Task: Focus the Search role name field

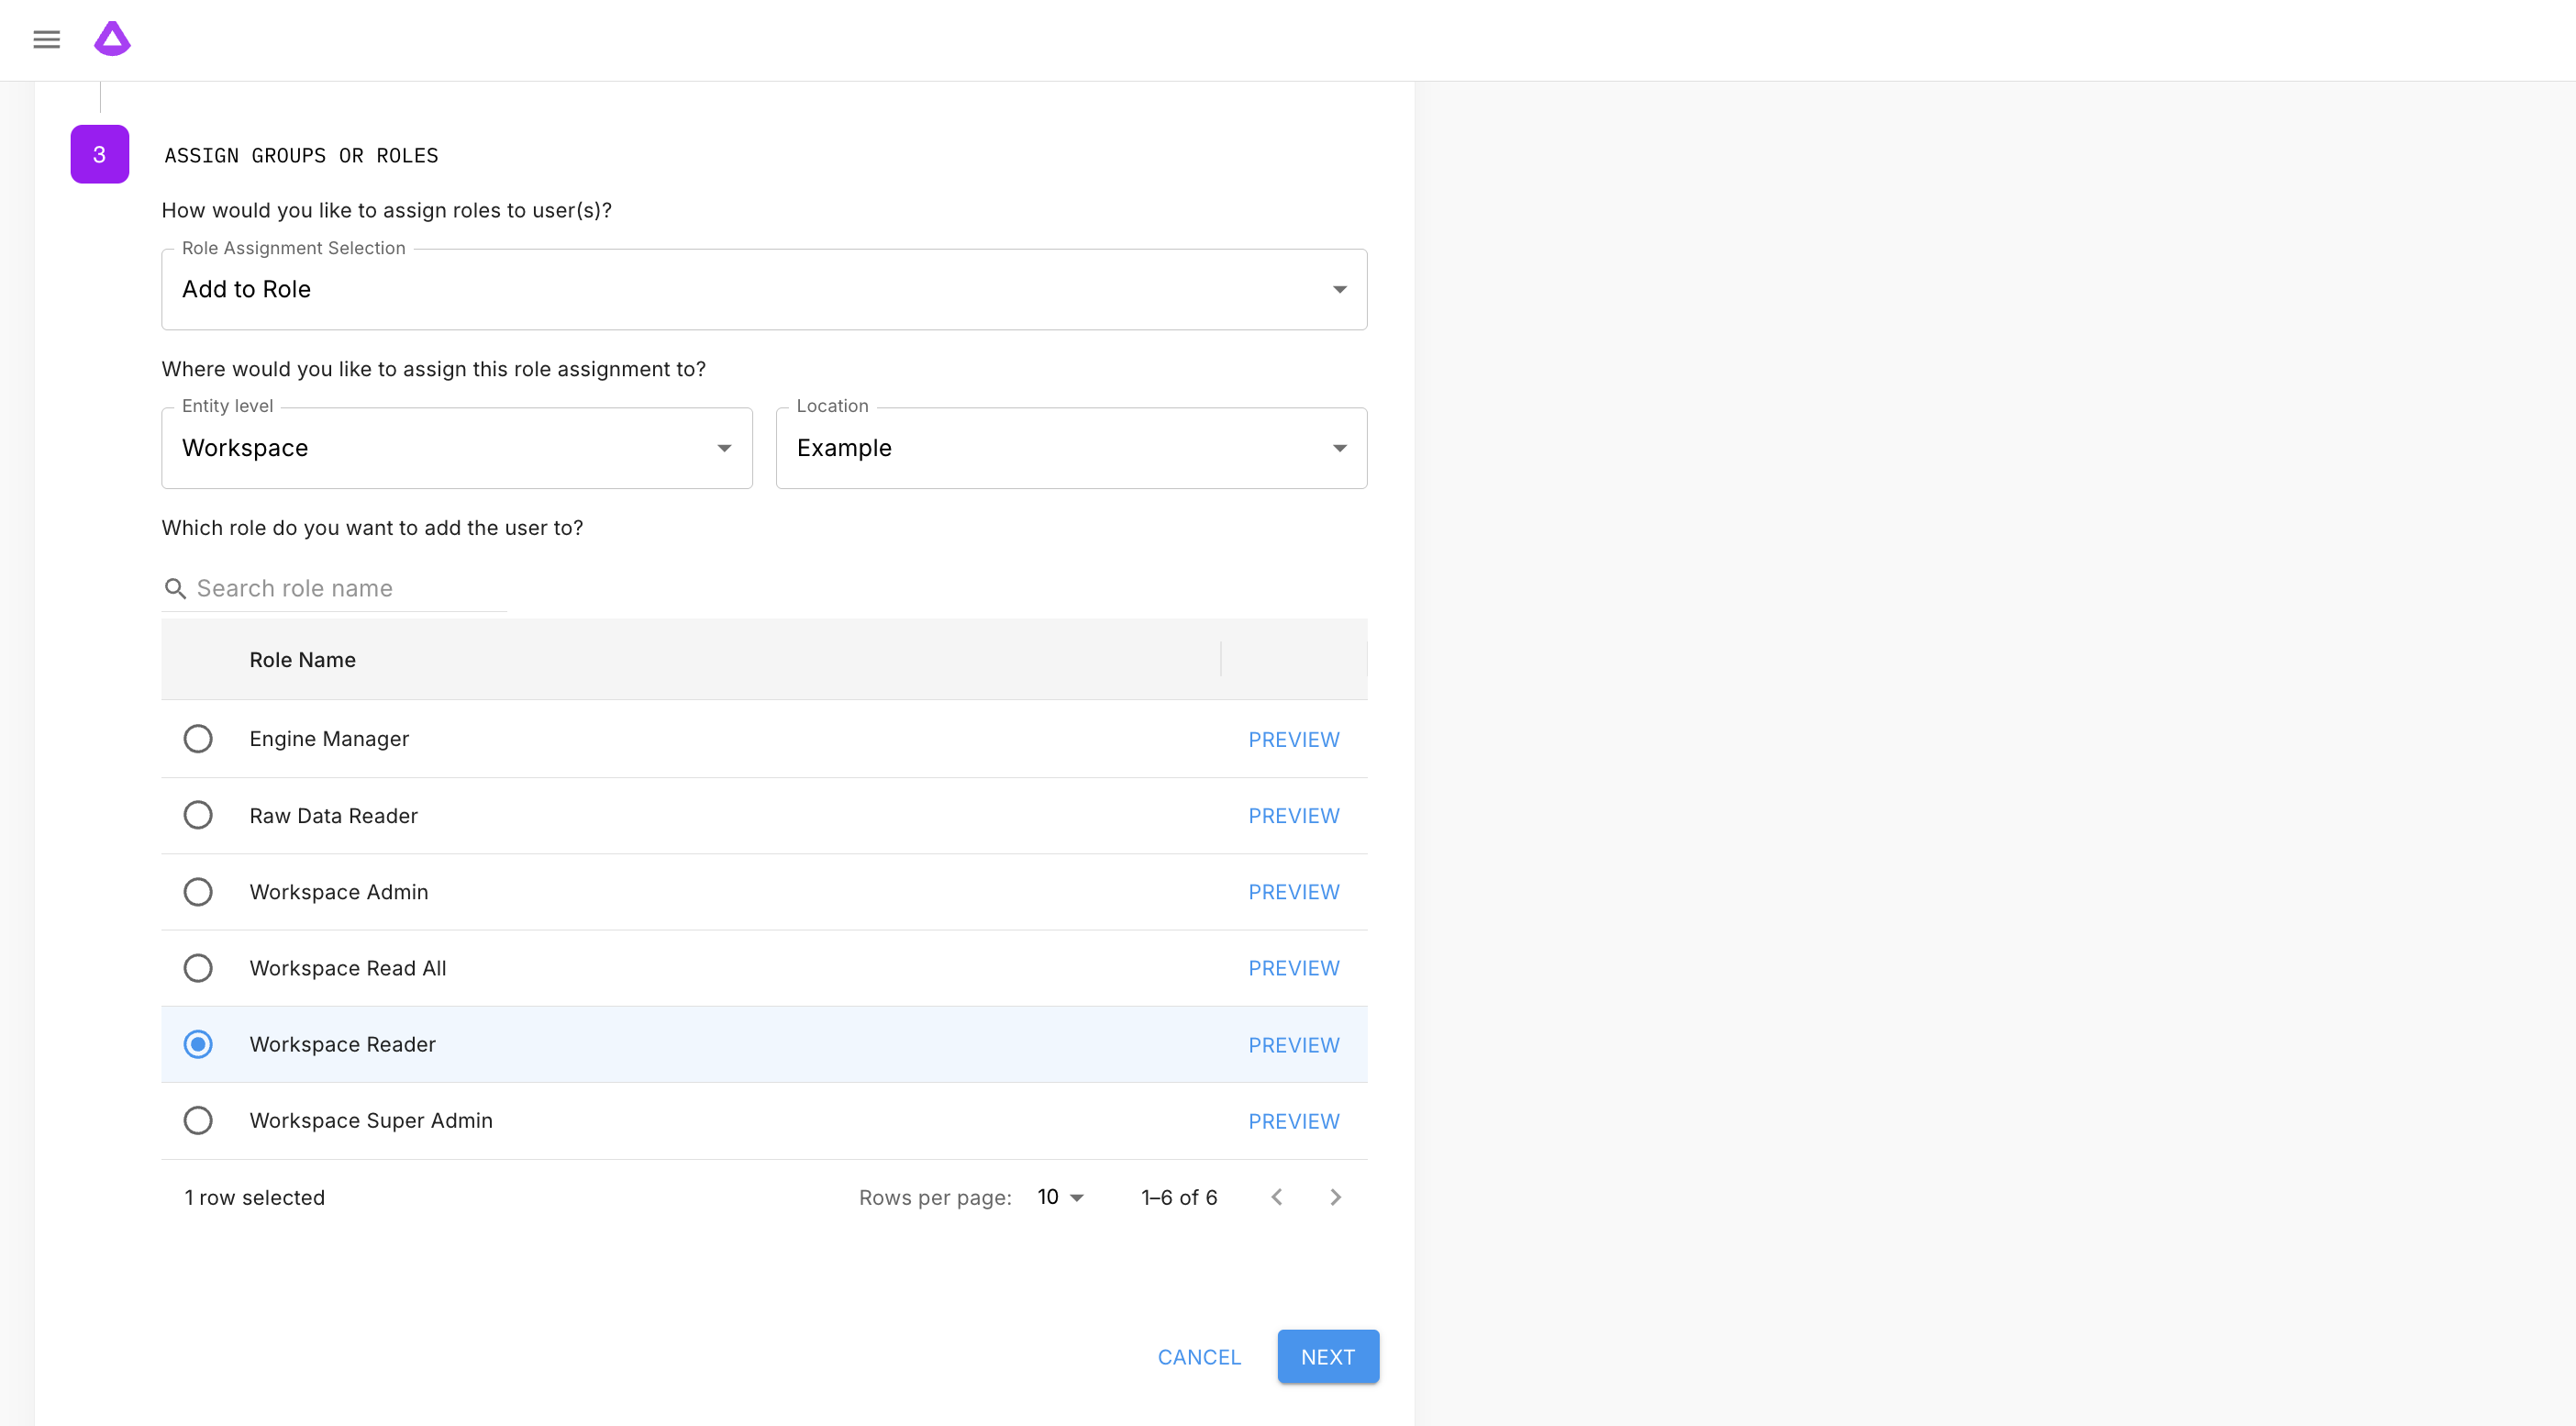Action: point(348,588)
